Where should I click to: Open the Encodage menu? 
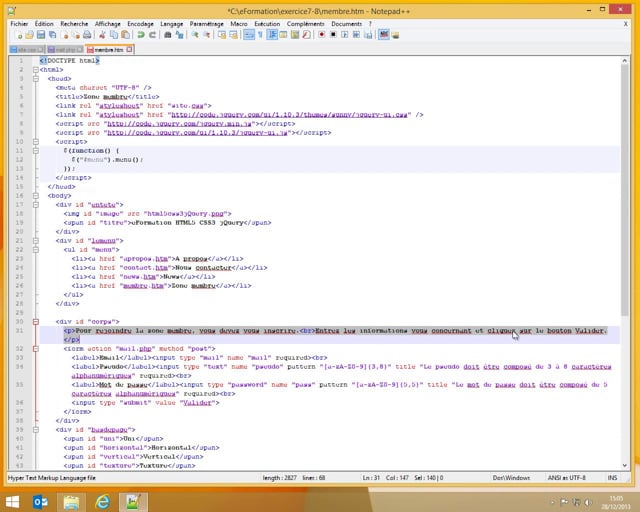140,24
